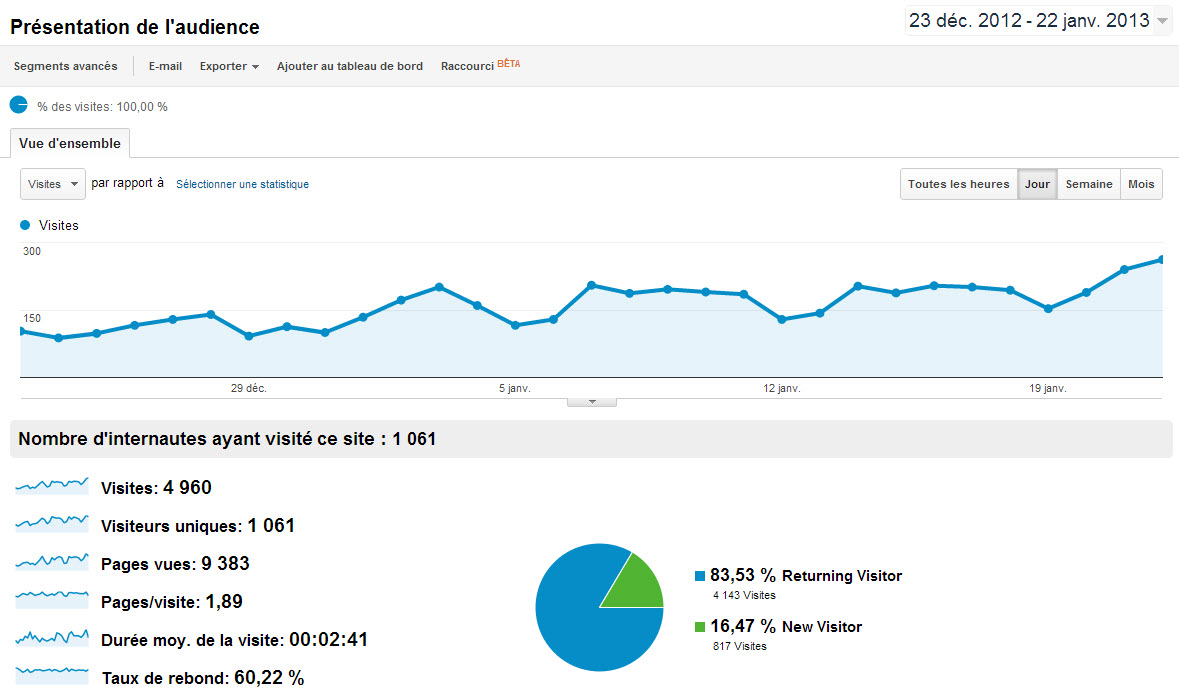1179x697 pixels.
Task: Click Ajouter au tableau de bord
Action: click(350, 66)
